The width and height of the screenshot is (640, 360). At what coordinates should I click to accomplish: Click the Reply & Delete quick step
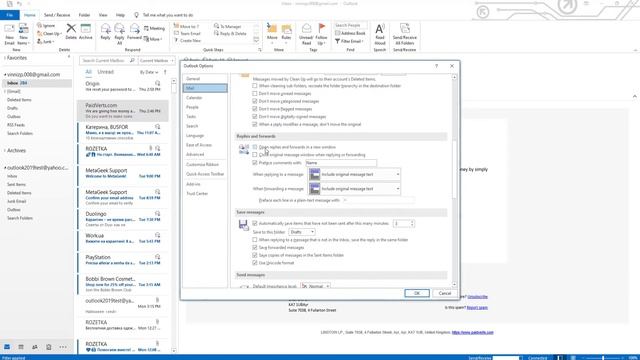230,33
